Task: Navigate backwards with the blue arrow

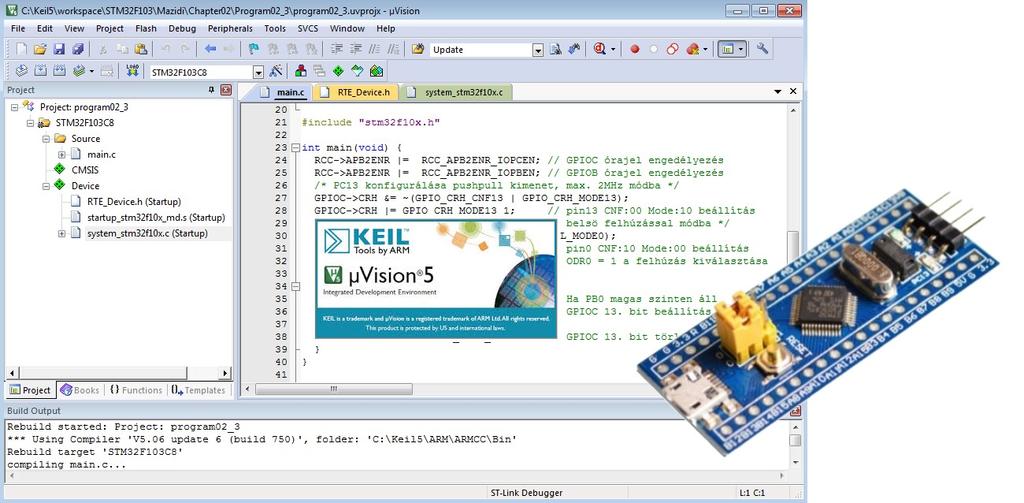Action: 210,50
